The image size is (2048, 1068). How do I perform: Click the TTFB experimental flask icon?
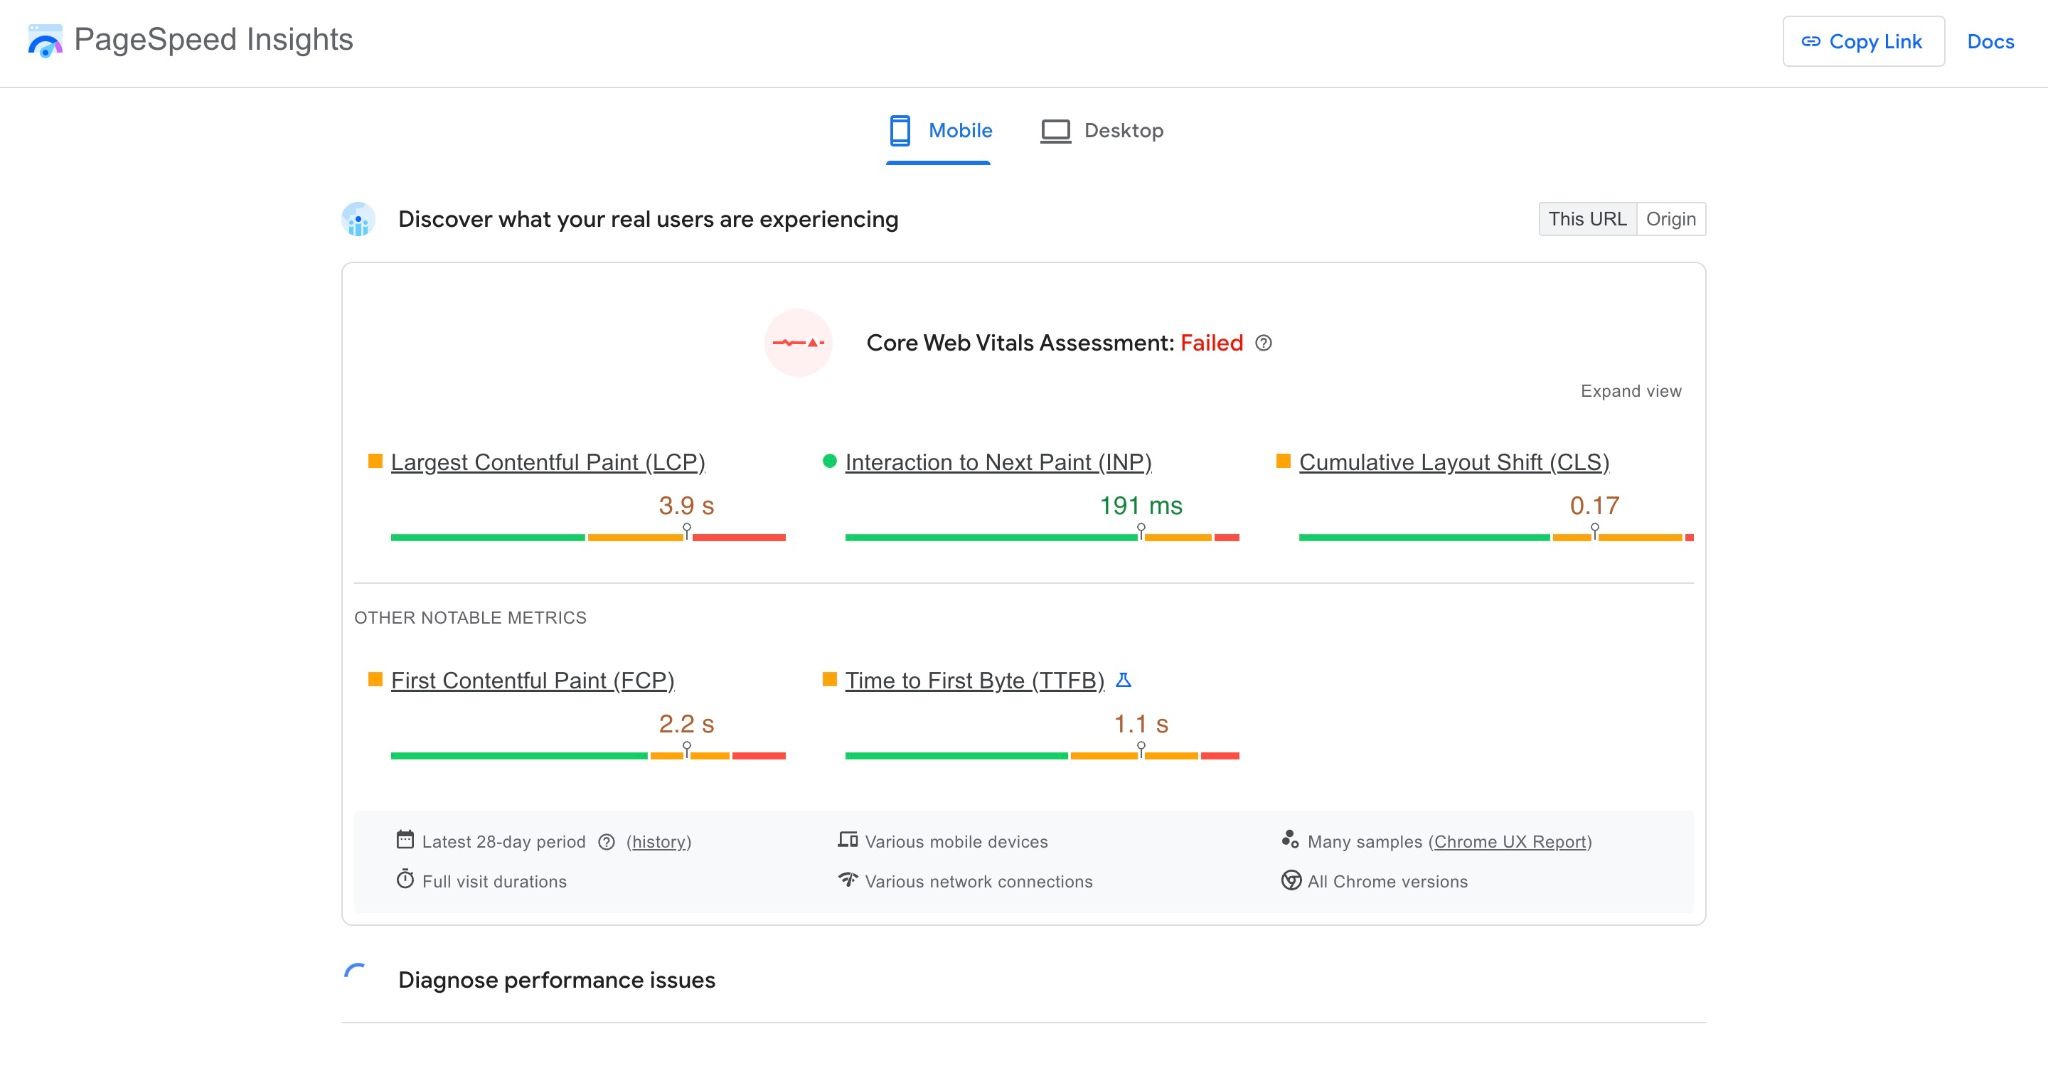pyautogui.click(x=1123, y=680)
